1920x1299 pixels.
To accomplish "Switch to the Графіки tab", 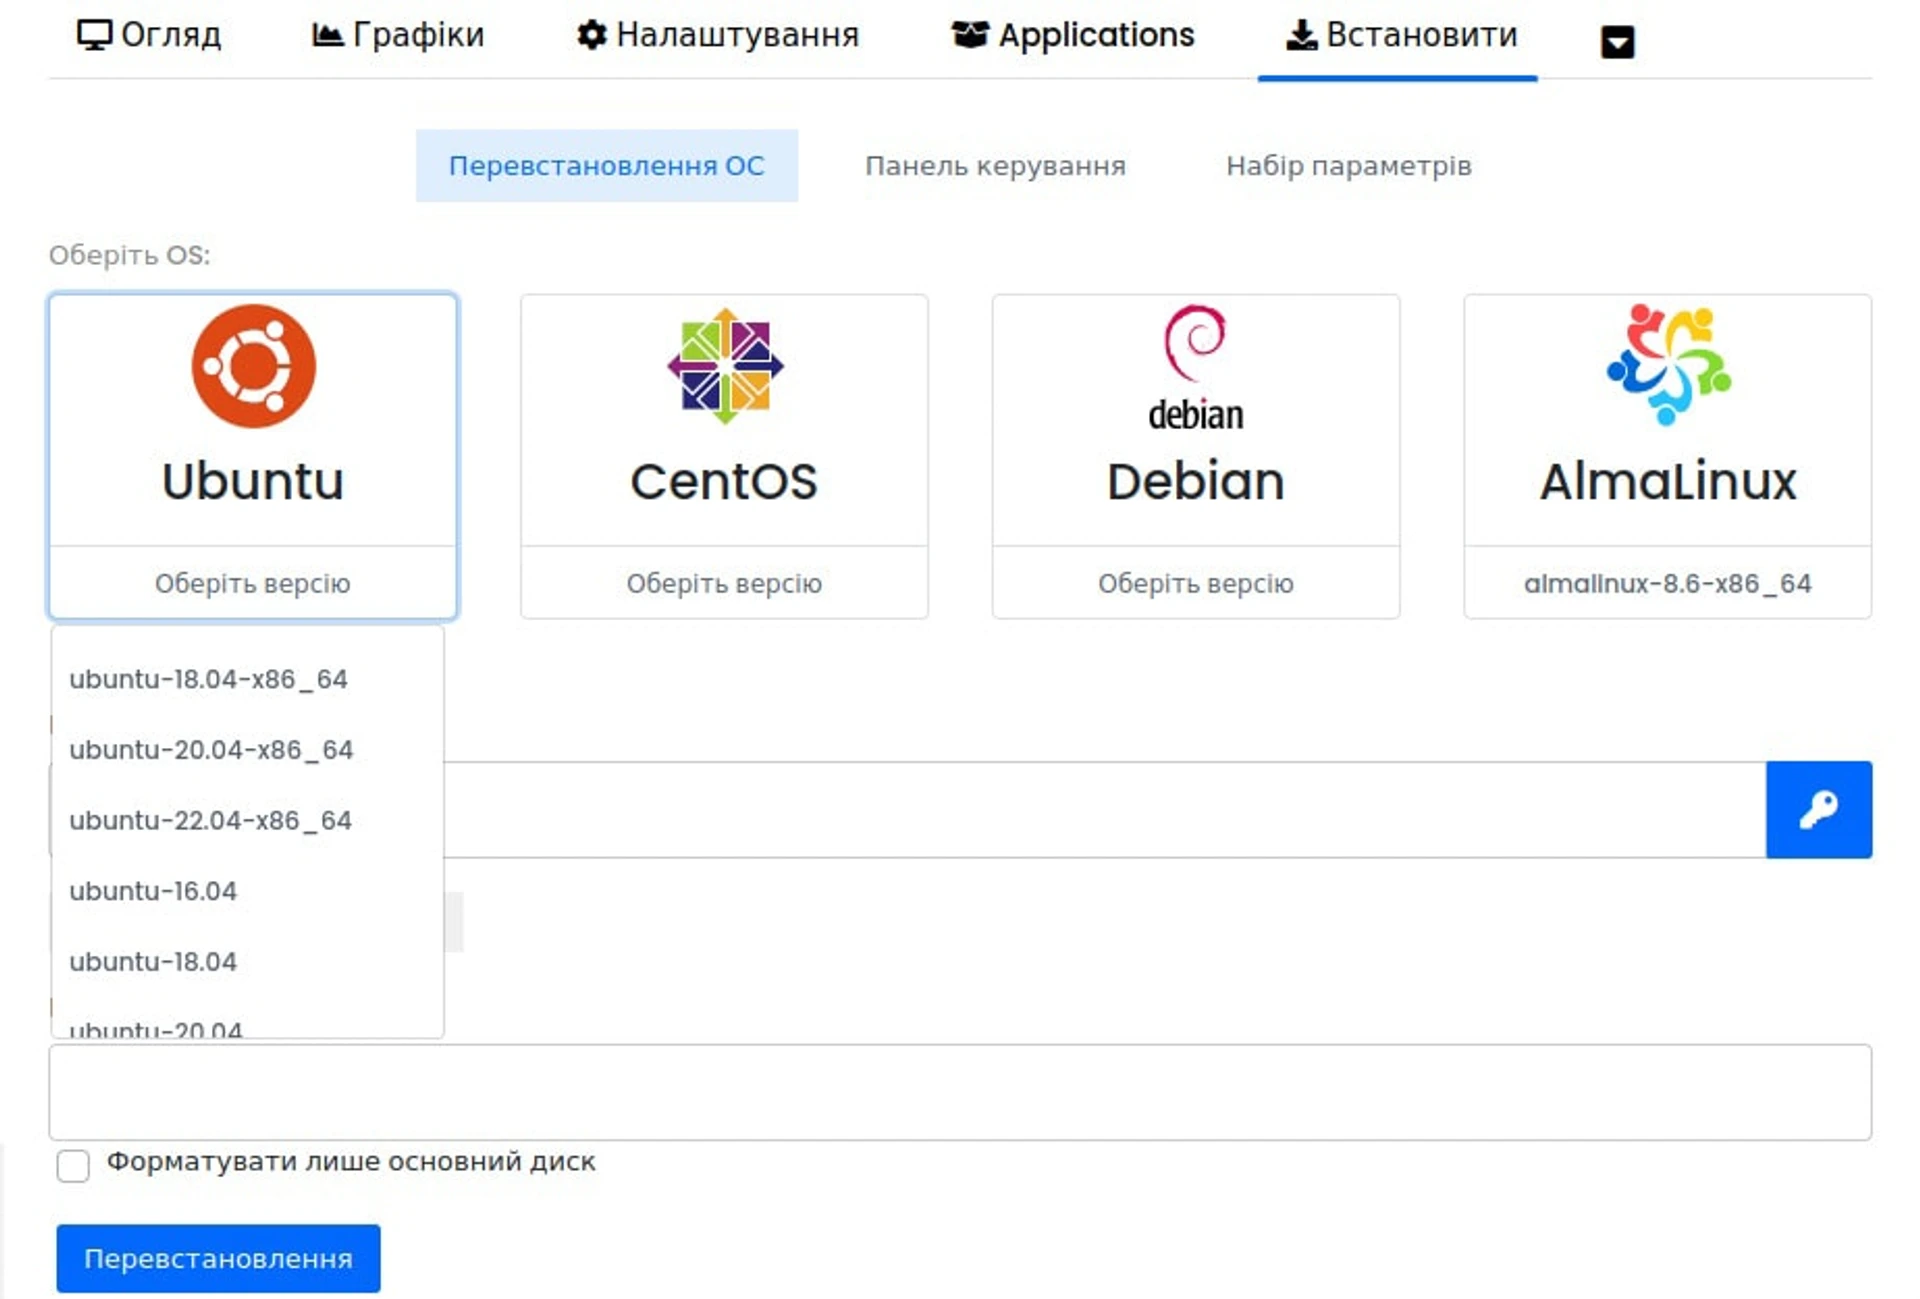I will click(x=398, y=35).
